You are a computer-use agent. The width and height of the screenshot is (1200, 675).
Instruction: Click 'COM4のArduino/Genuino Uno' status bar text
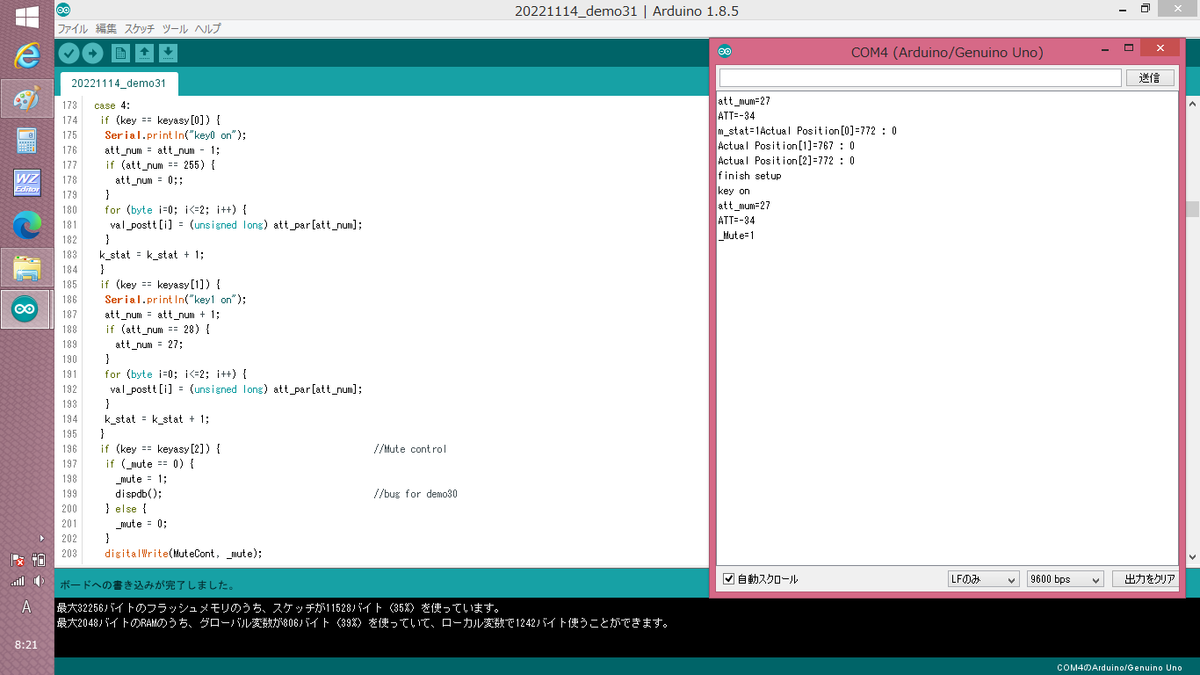(1119, 667)
